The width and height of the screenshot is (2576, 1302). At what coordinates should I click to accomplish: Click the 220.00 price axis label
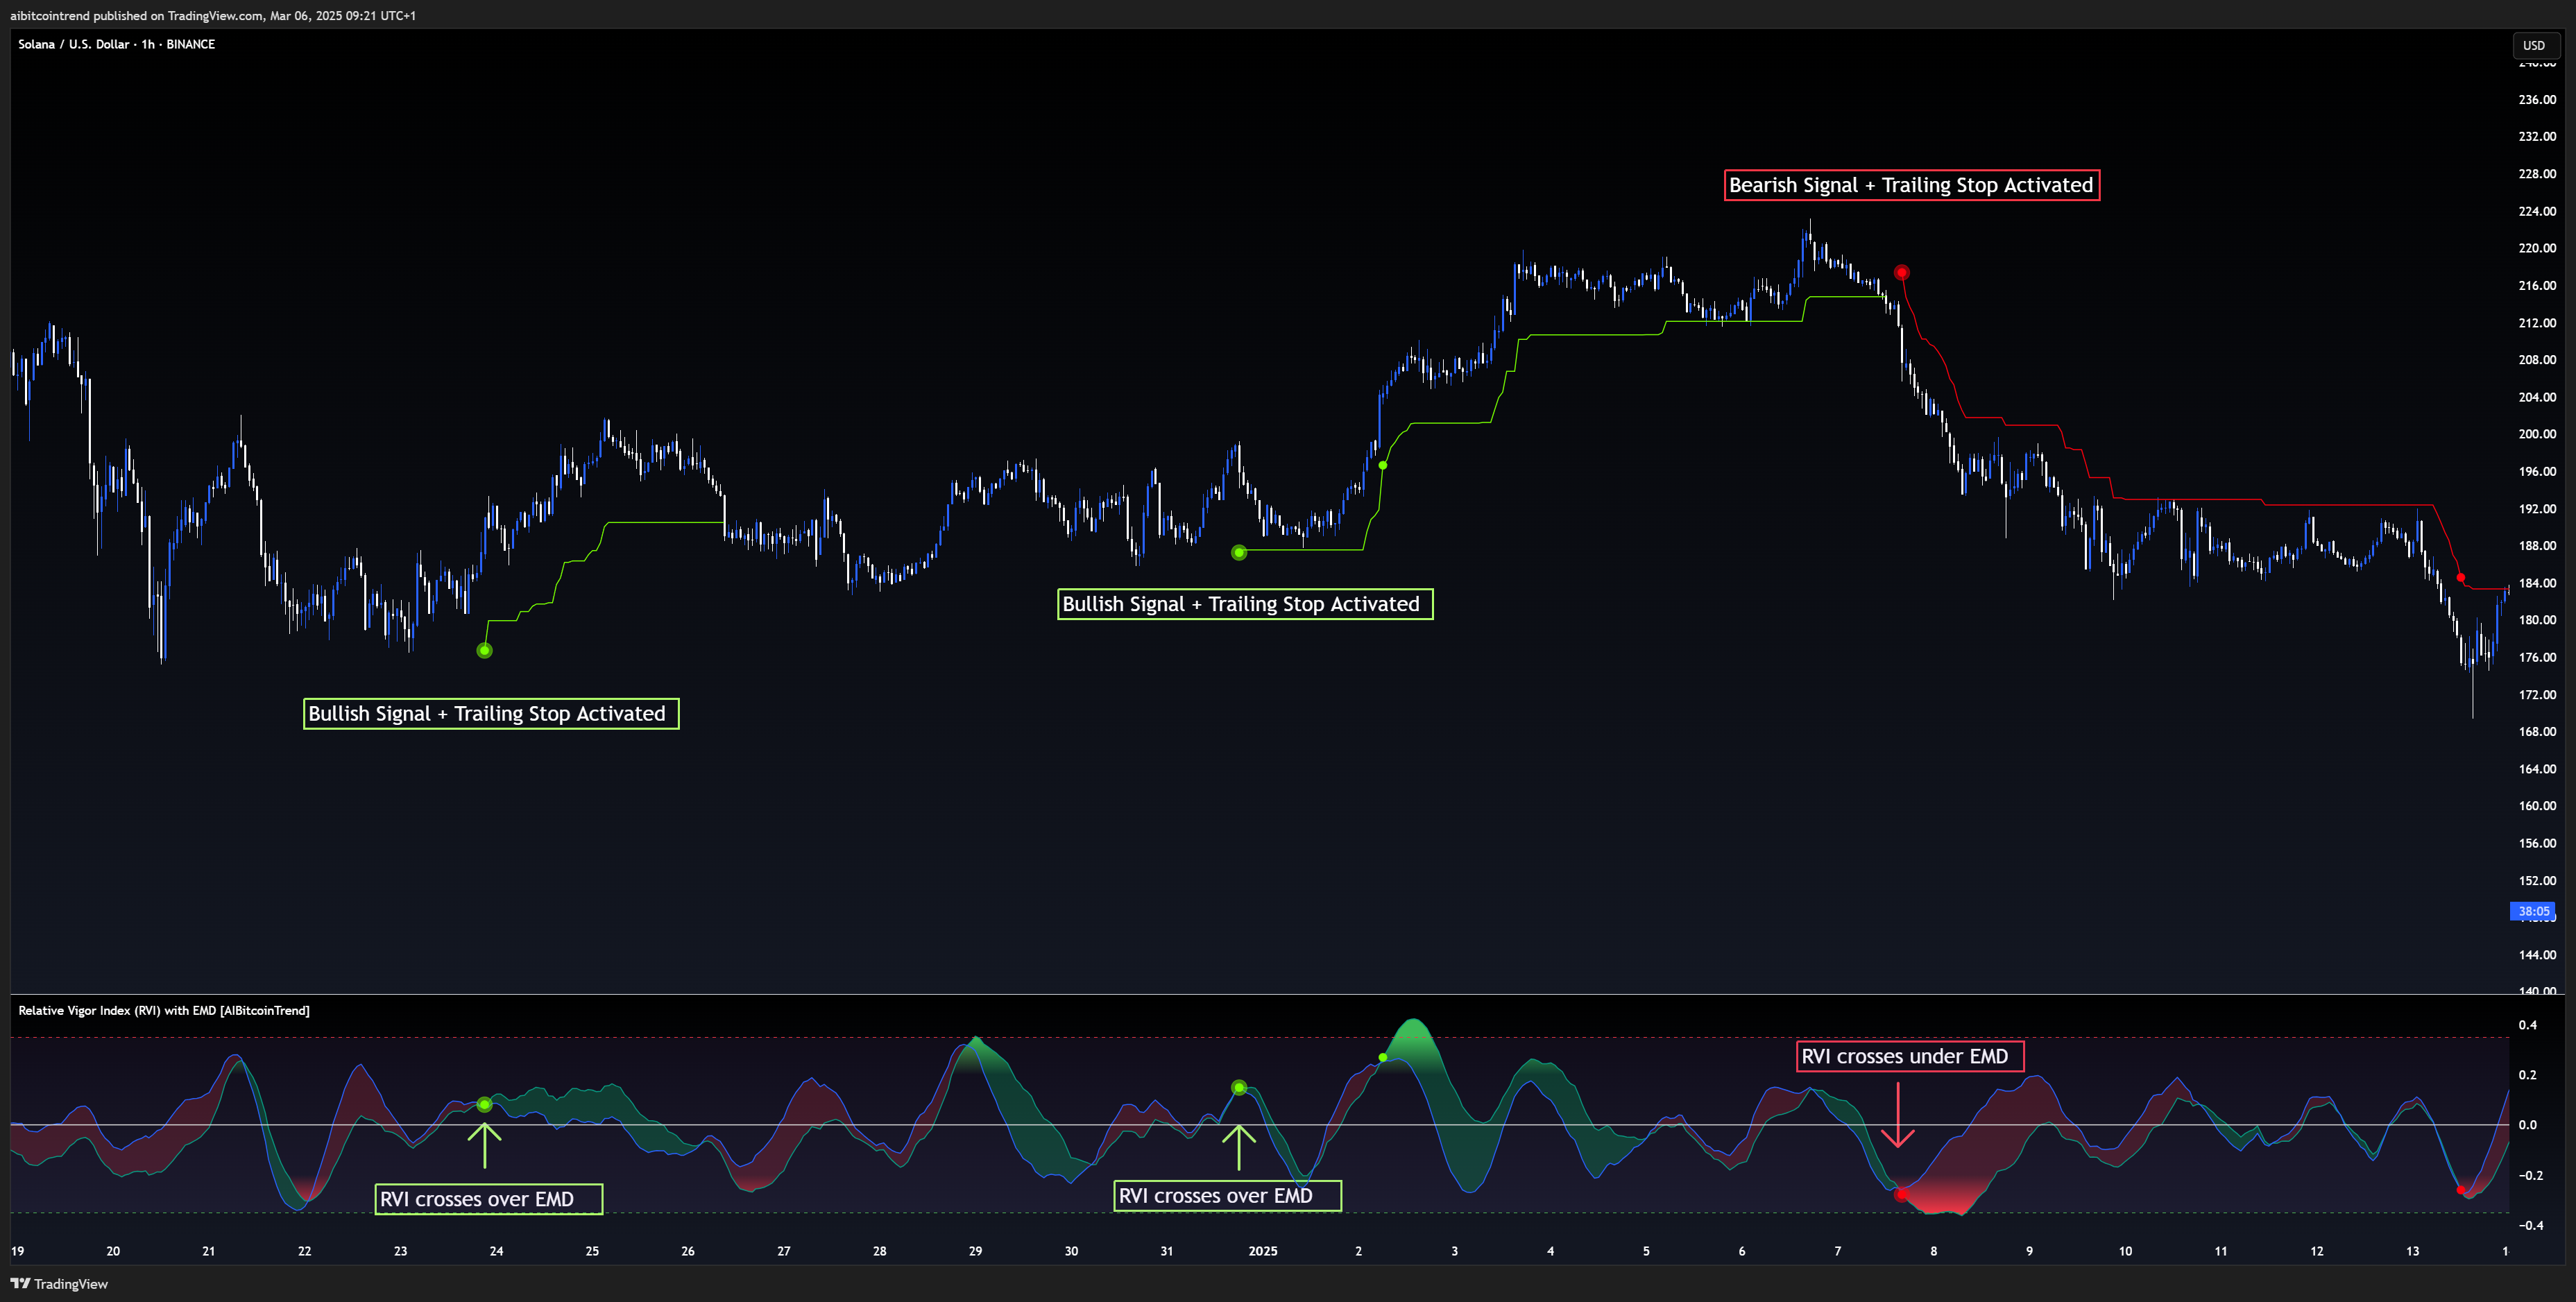coord(2537,248)
